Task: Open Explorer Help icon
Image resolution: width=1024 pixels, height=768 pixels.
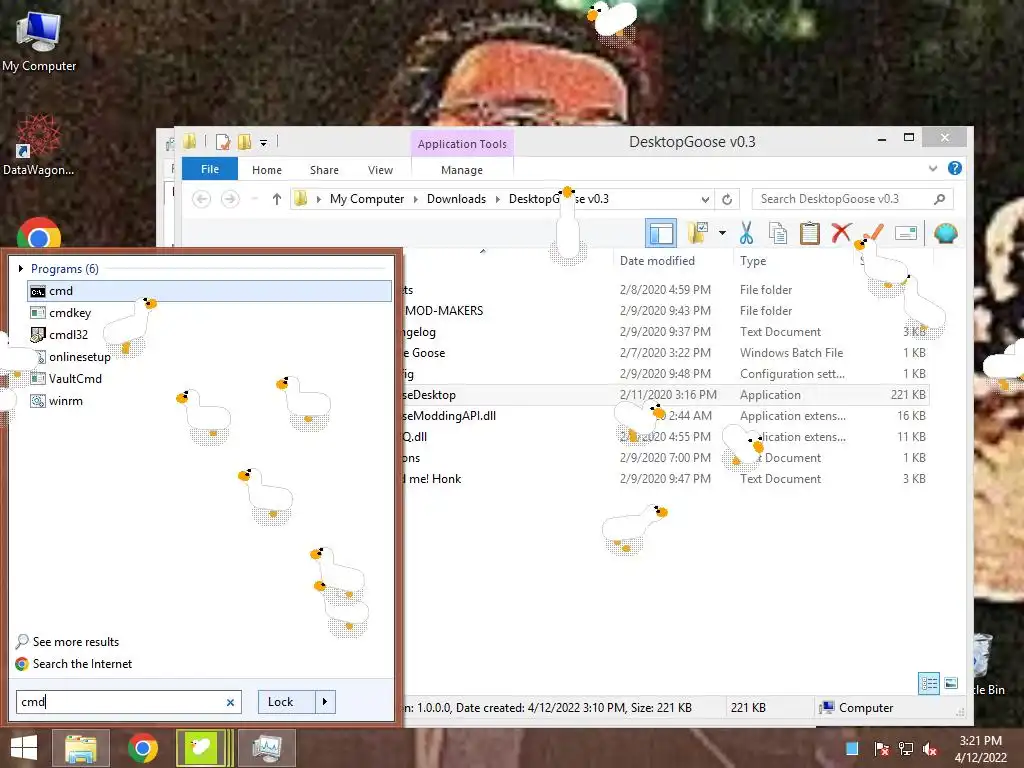Action: 955,168
